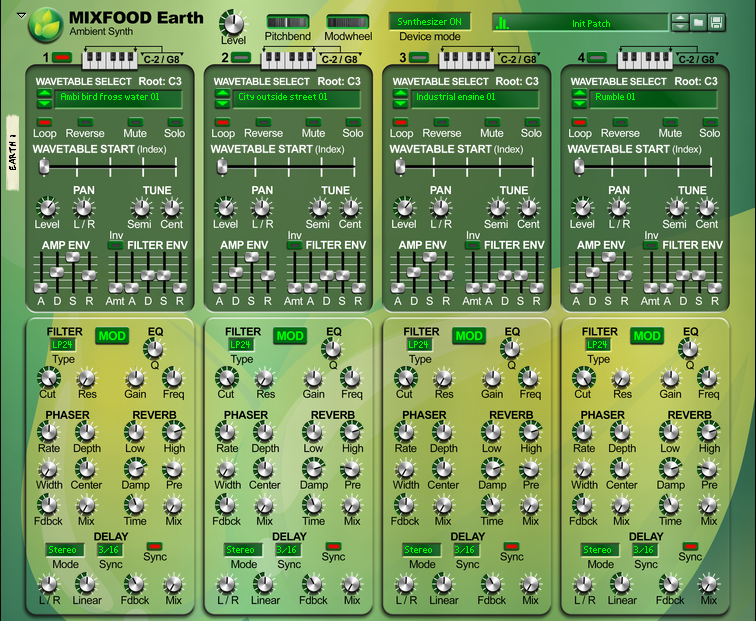Open layer 1 delay Mode Stereo selector
Viewport: 756px width, 621px height.
tap(65, 550)
